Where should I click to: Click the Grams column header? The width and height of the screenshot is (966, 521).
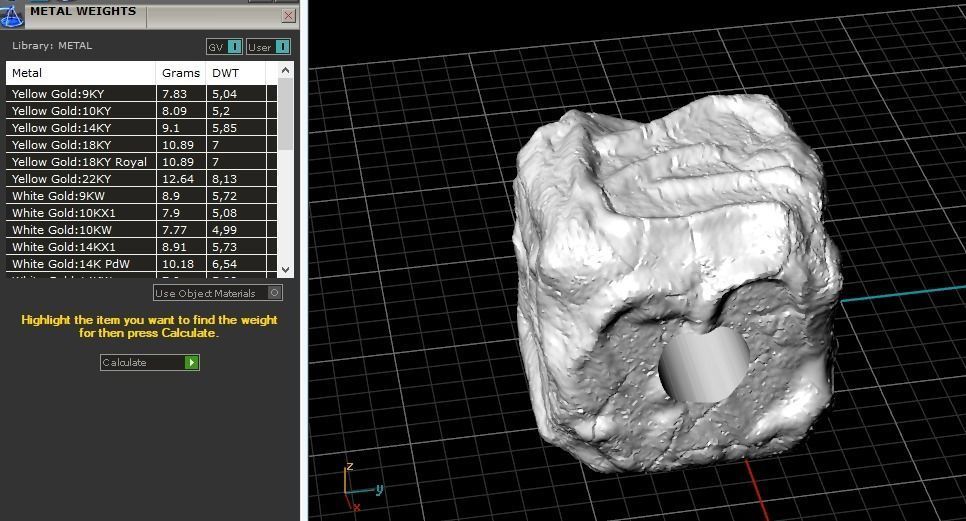[x=181, y=73]
